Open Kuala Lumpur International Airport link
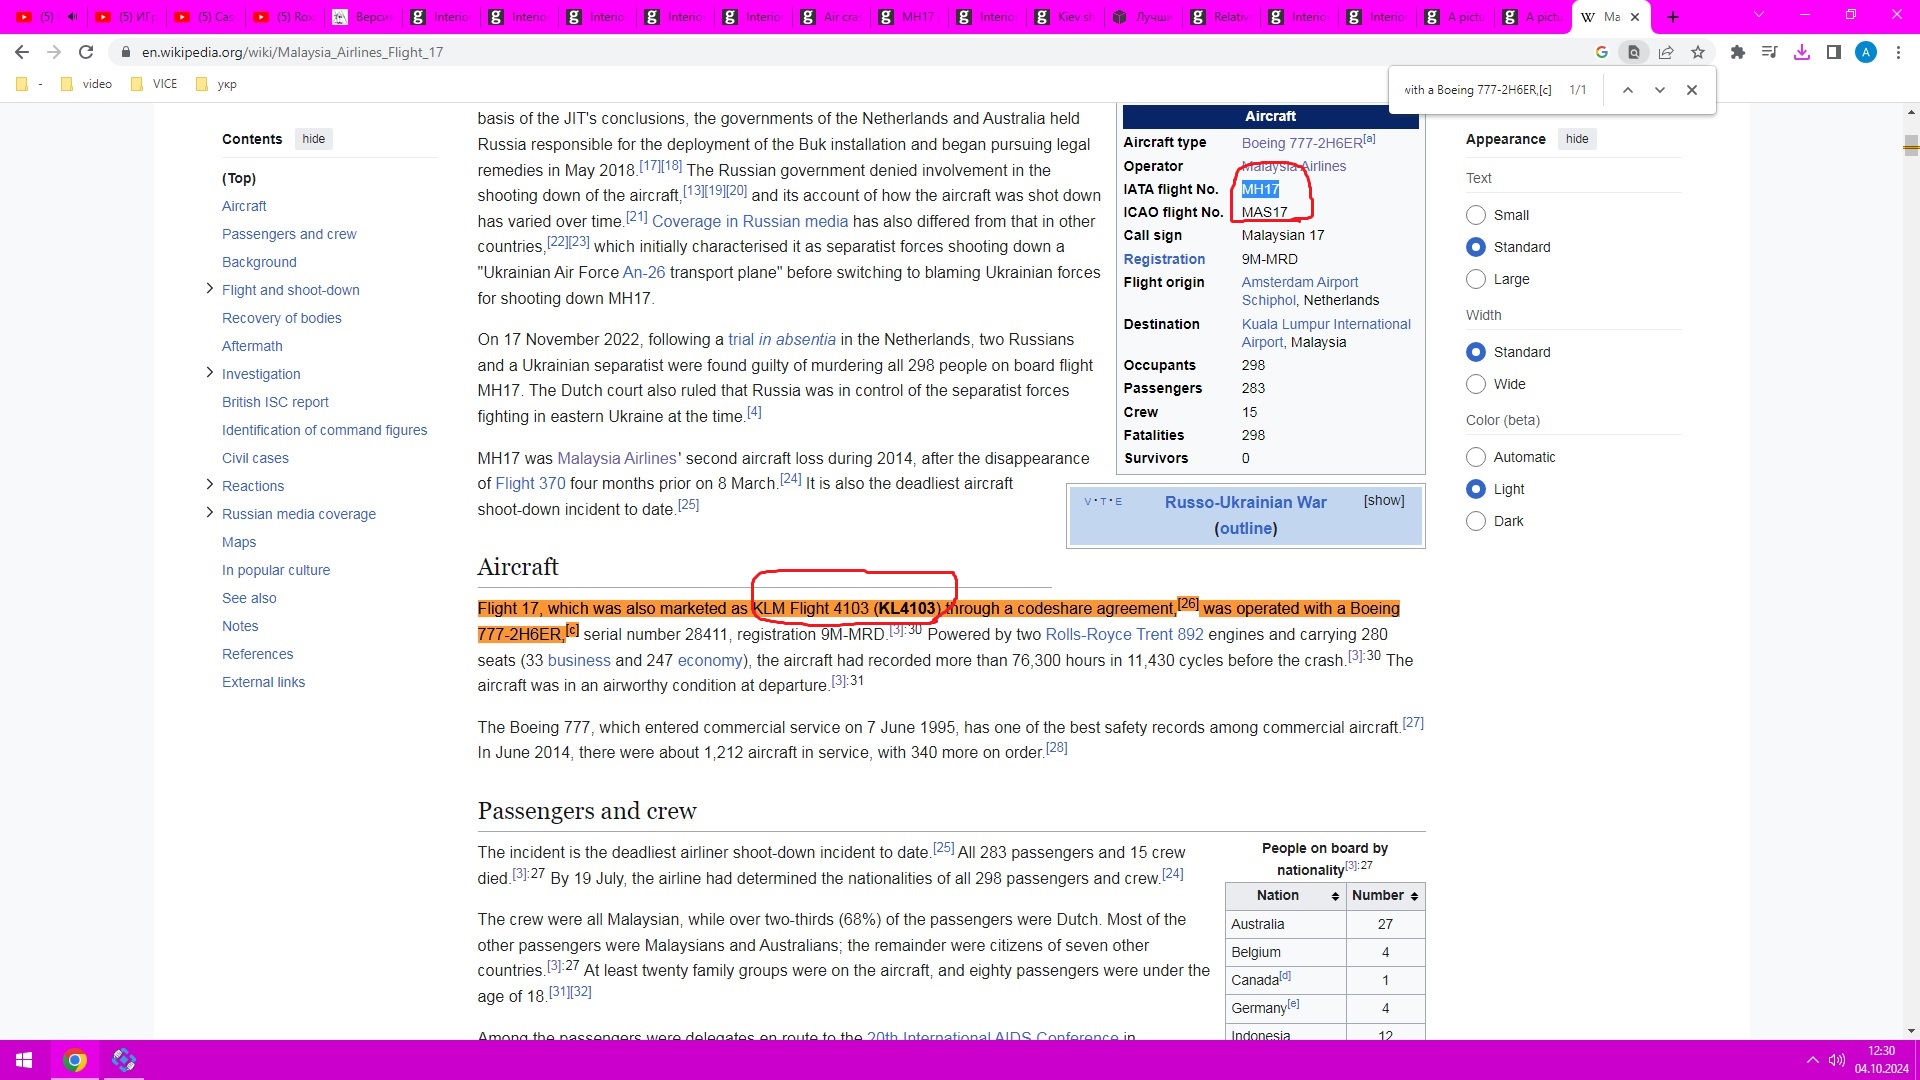This screenshot has height=1080, width=1920. point(1326,333)
